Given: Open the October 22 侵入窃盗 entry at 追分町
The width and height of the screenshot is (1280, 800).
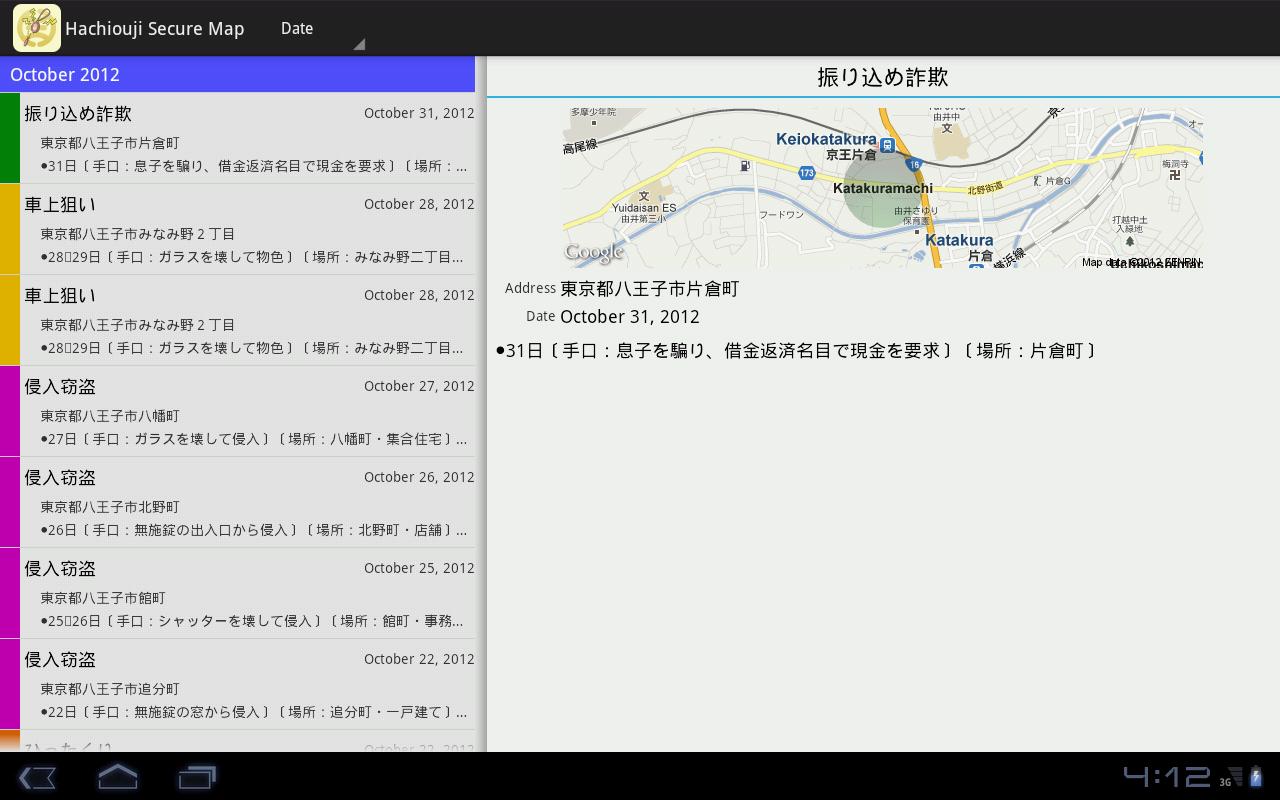Looking at the screenshot, I should click(x=247, y=684).
